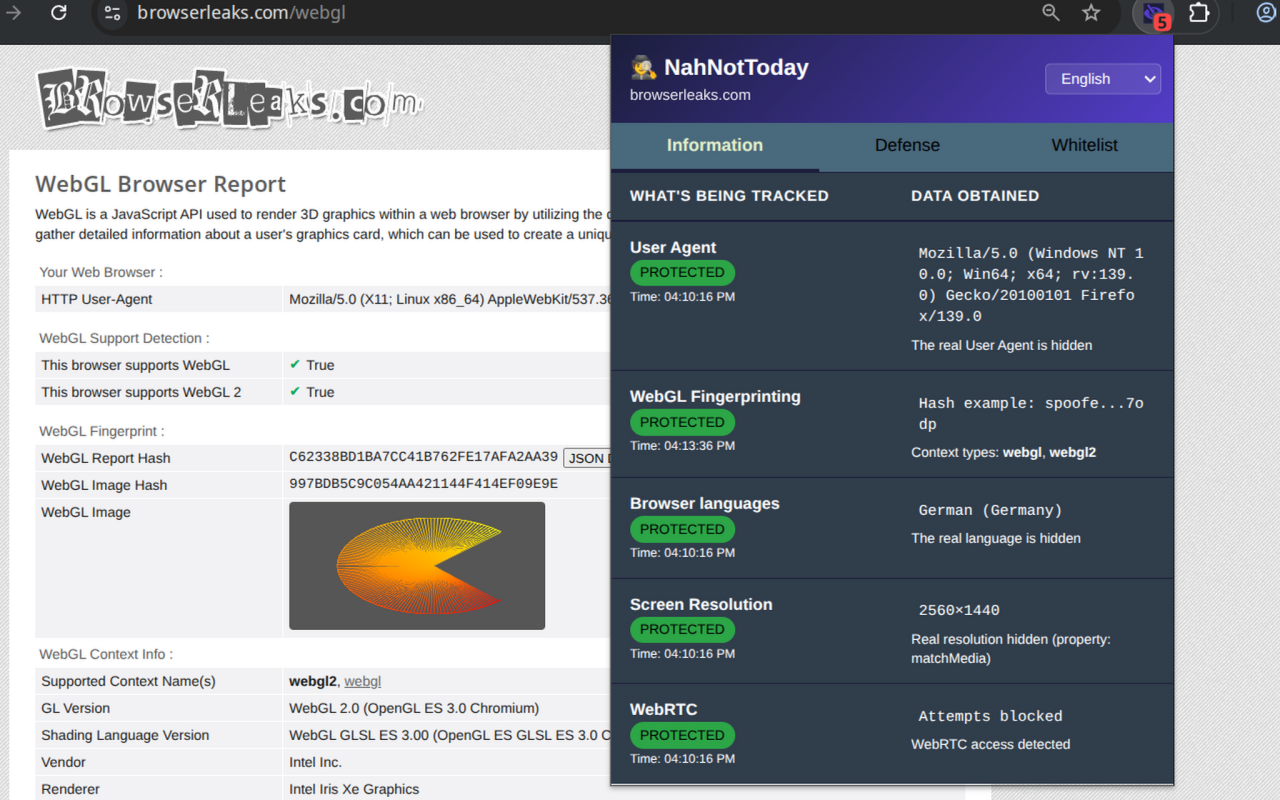Click the "WHAT'S BEING TRACKED" column header

tap(729, 196)
